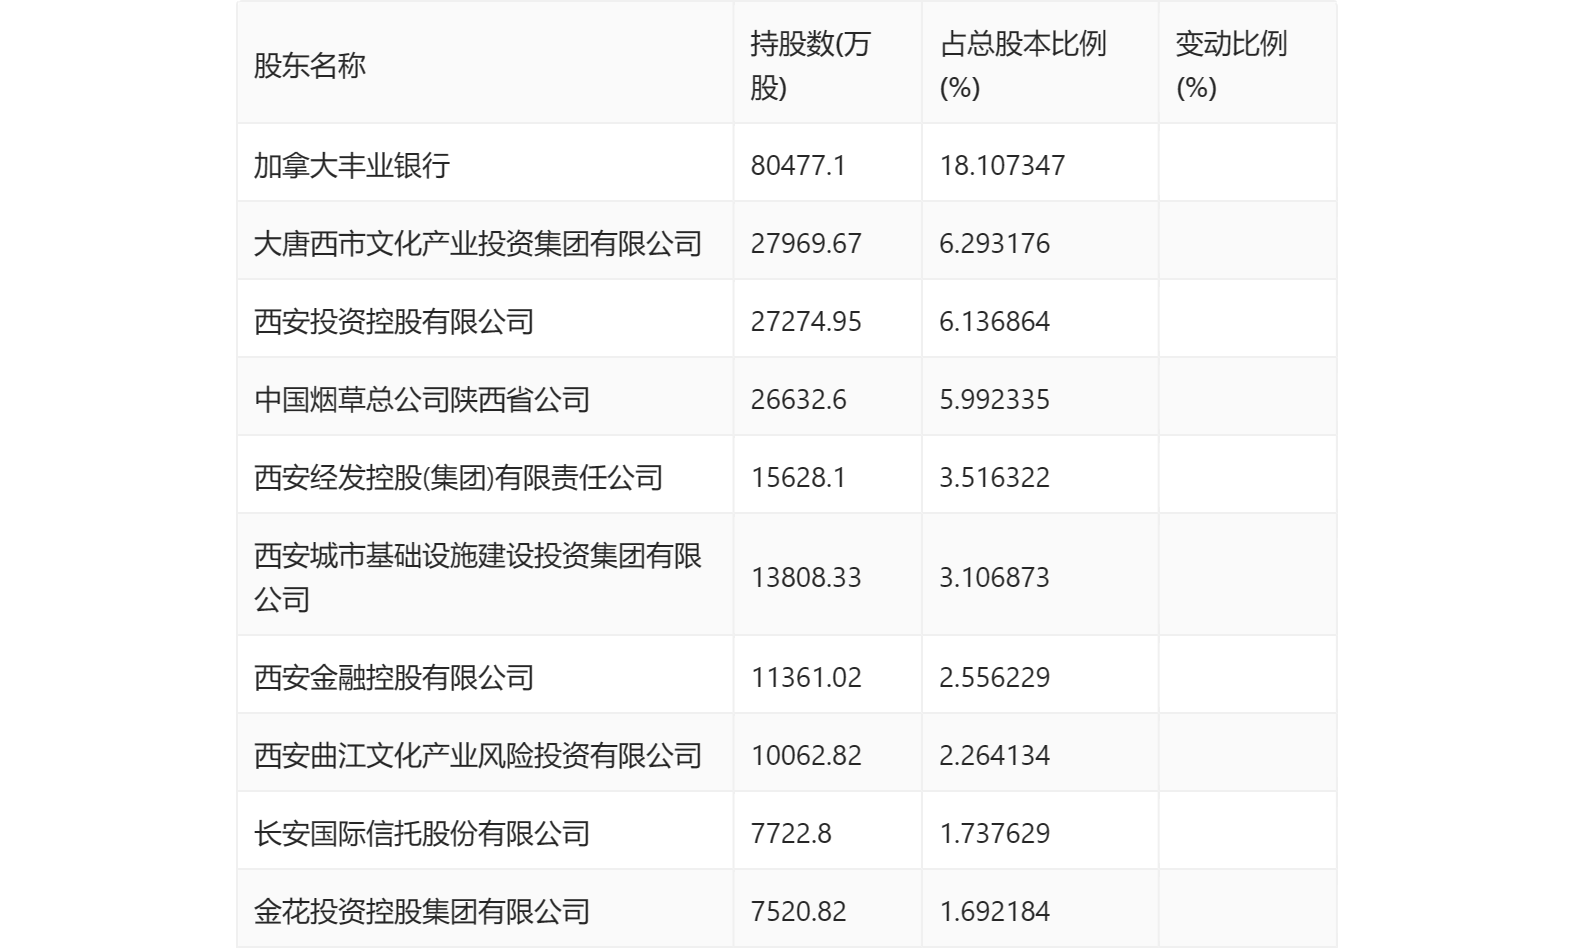The width and height of the screenshot is (1574, 948).
Task: Click percentage value 2.556229
Action: (995, 677)
